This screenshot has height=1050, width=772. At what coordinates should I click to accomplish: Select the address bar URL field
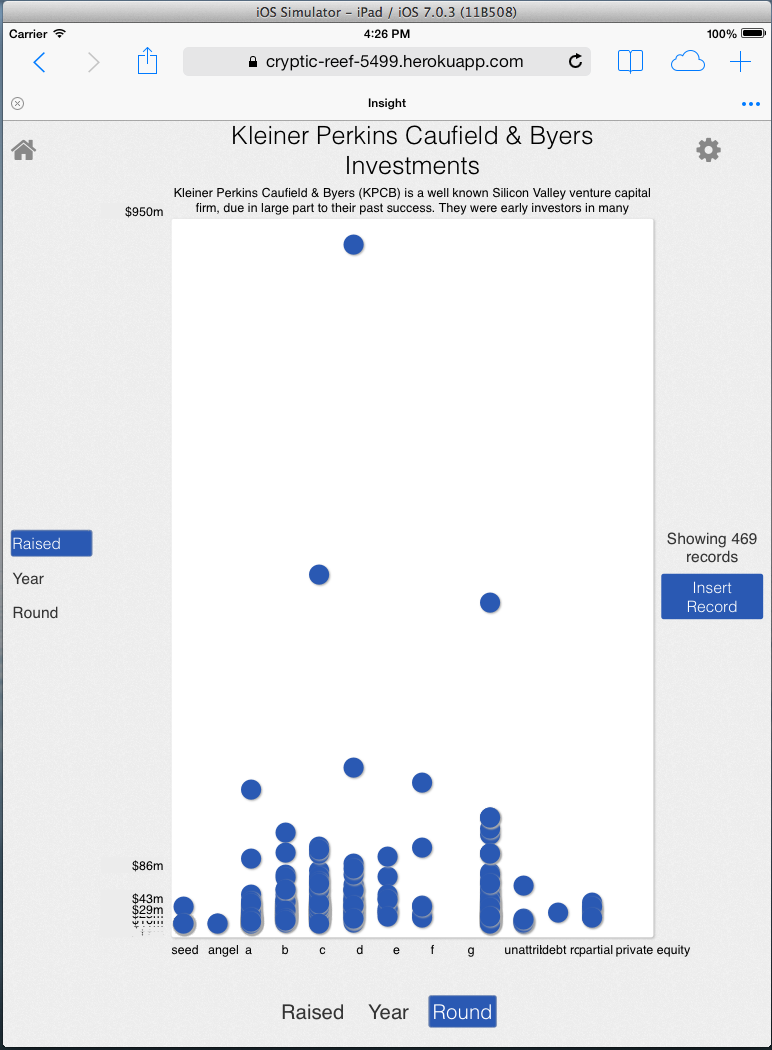point(386,62)
